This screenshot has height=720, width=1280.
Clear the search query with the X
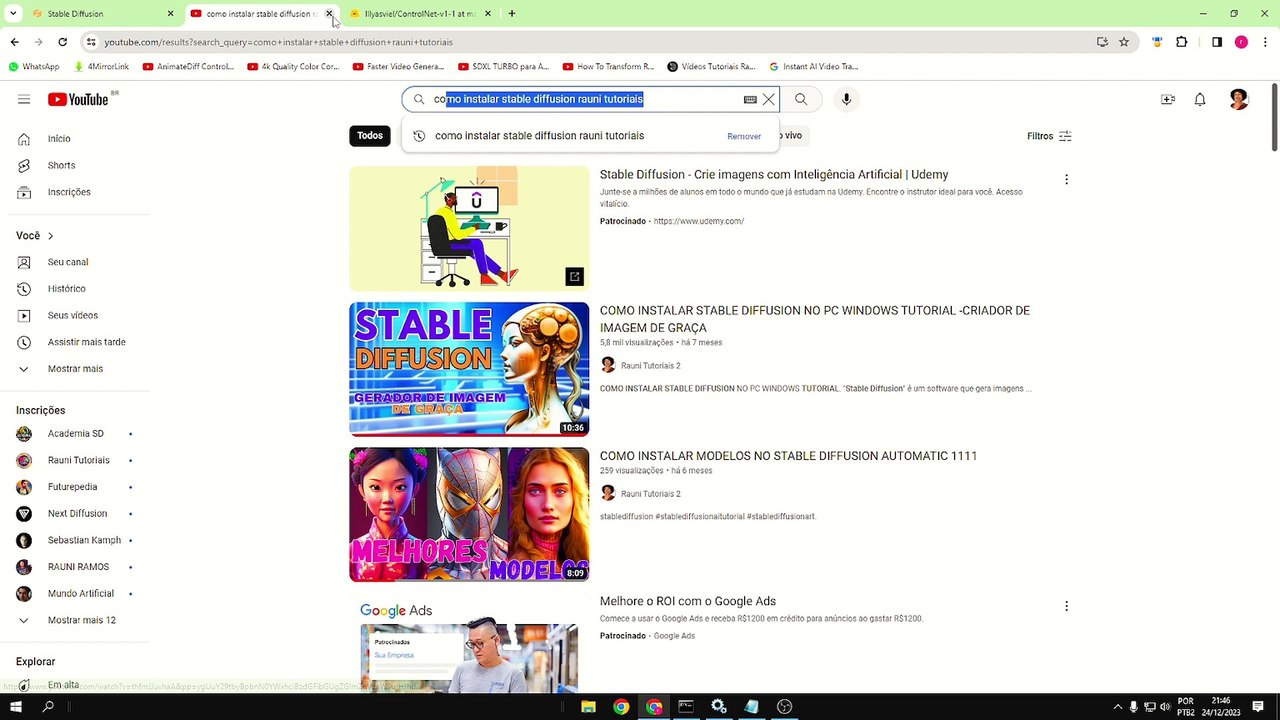tap(768, 99)
